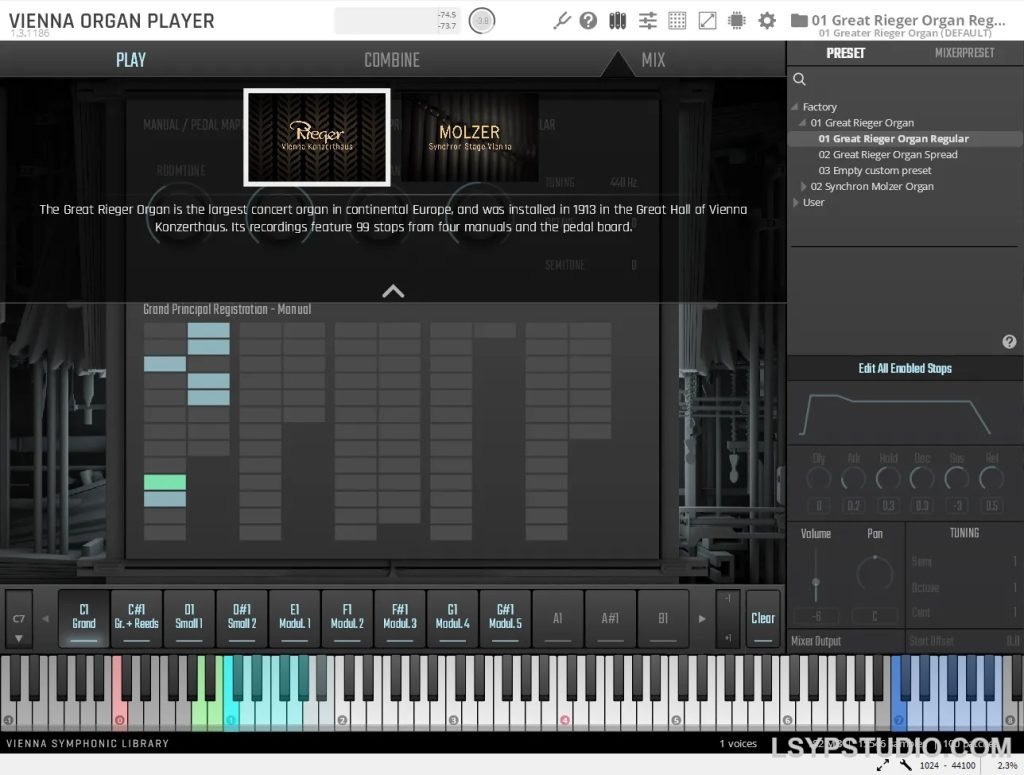Image resolution: width=1024 pixels, height=775 pixels.
Task: Collapse the organ description panel chevron
Action: [393, 291]
